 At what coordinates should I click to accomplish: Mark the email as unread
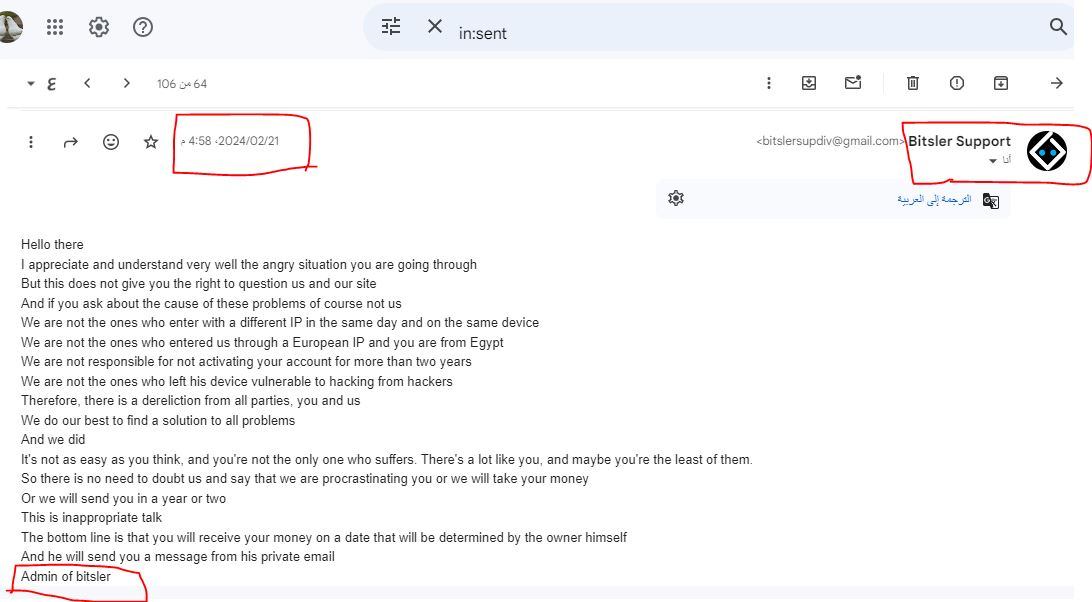[x=853, y=83]
